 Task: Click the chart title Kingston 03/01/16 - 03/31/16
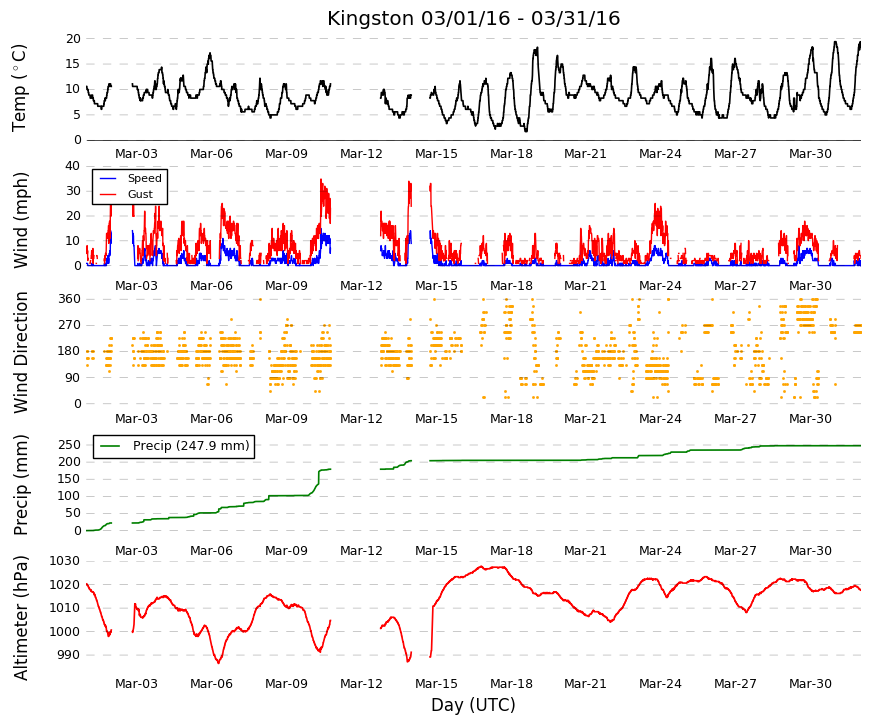[x=473, y=18]
